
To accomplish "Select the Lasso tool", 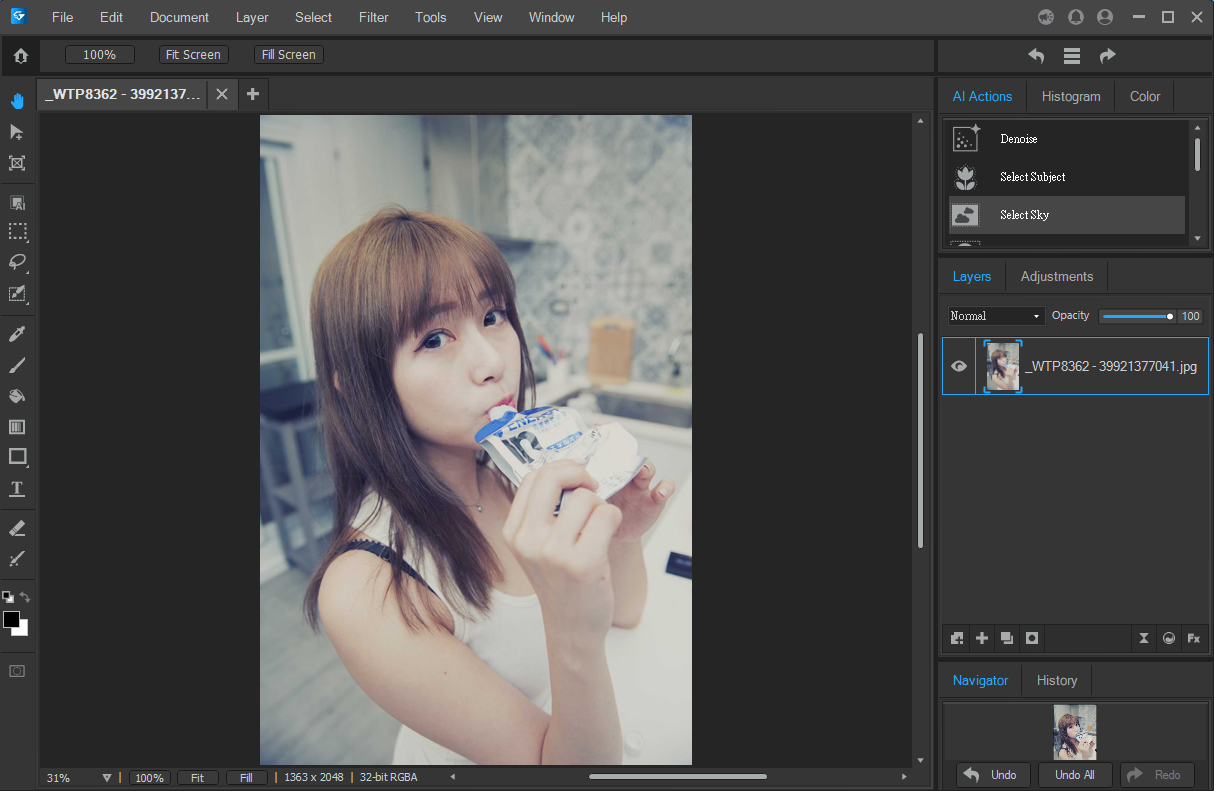I will (17, 262).
